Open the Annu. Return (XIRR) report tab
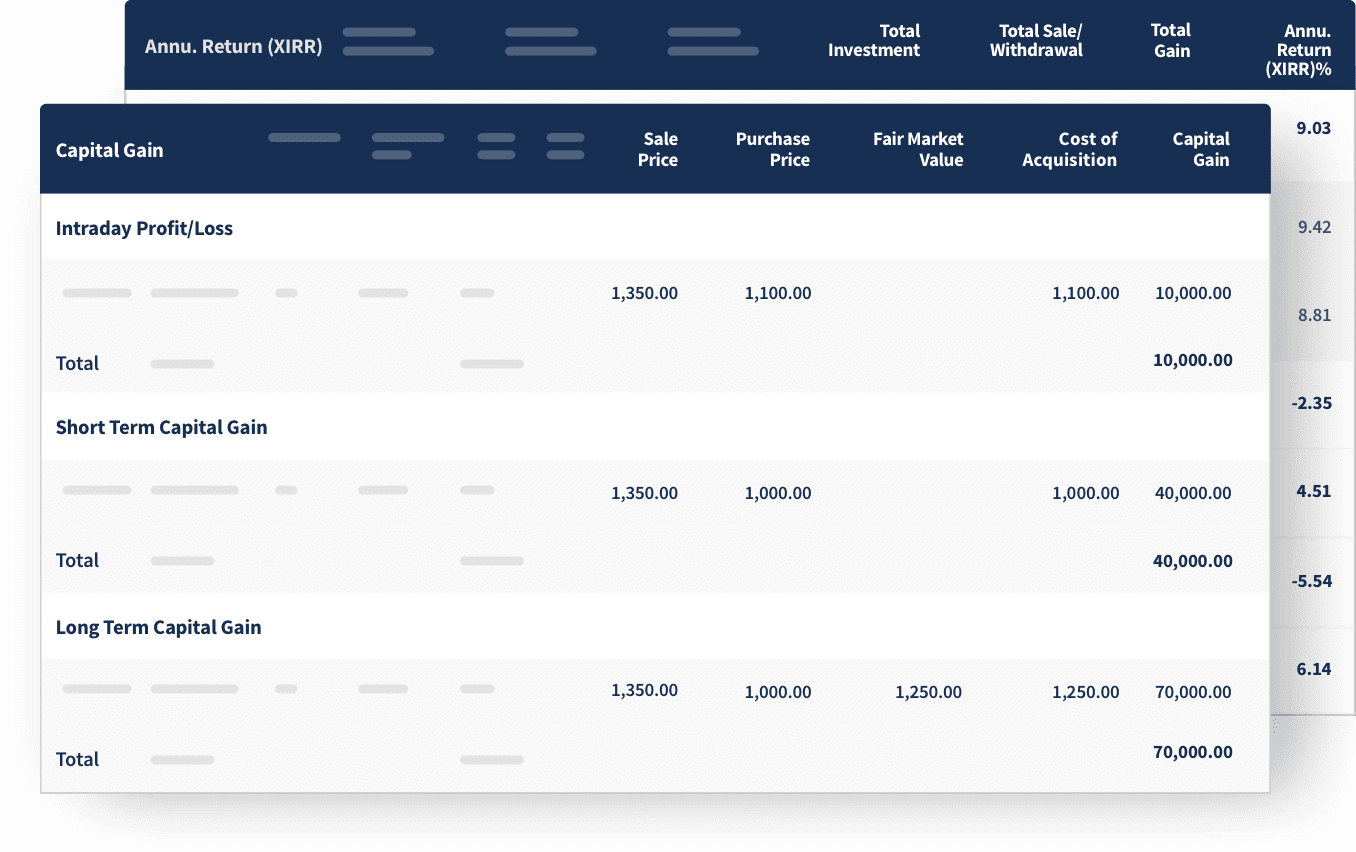 coord(233,45)
